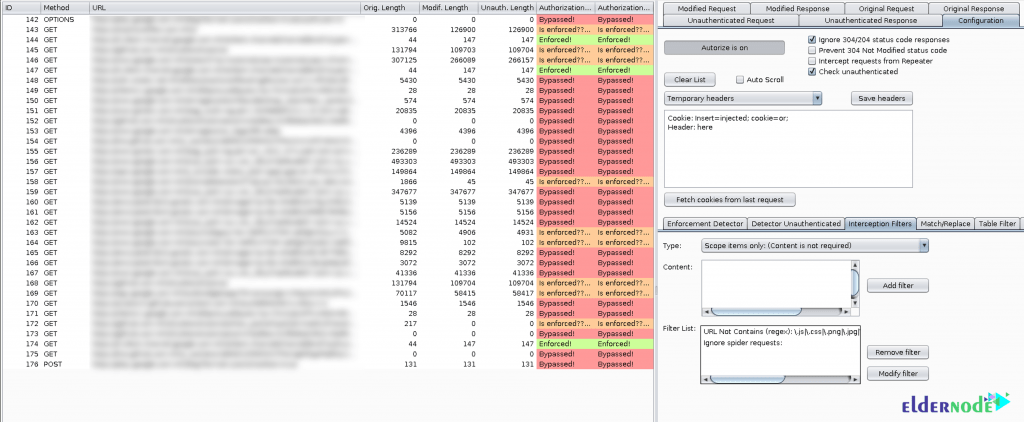This screenshot has width=1024, height=422.
Task: Enable the Auto Scroll checkbox
Action: [x=740, y=80]
